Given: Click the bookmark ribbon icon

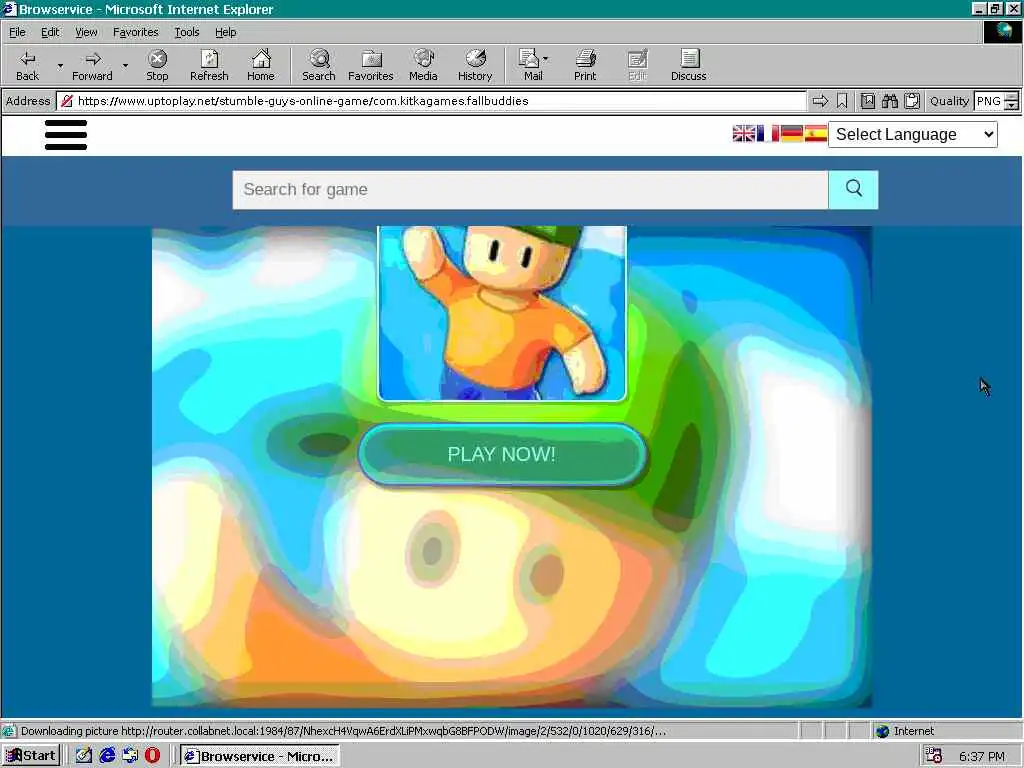Looking at the screenshot, I should [842, 101].
